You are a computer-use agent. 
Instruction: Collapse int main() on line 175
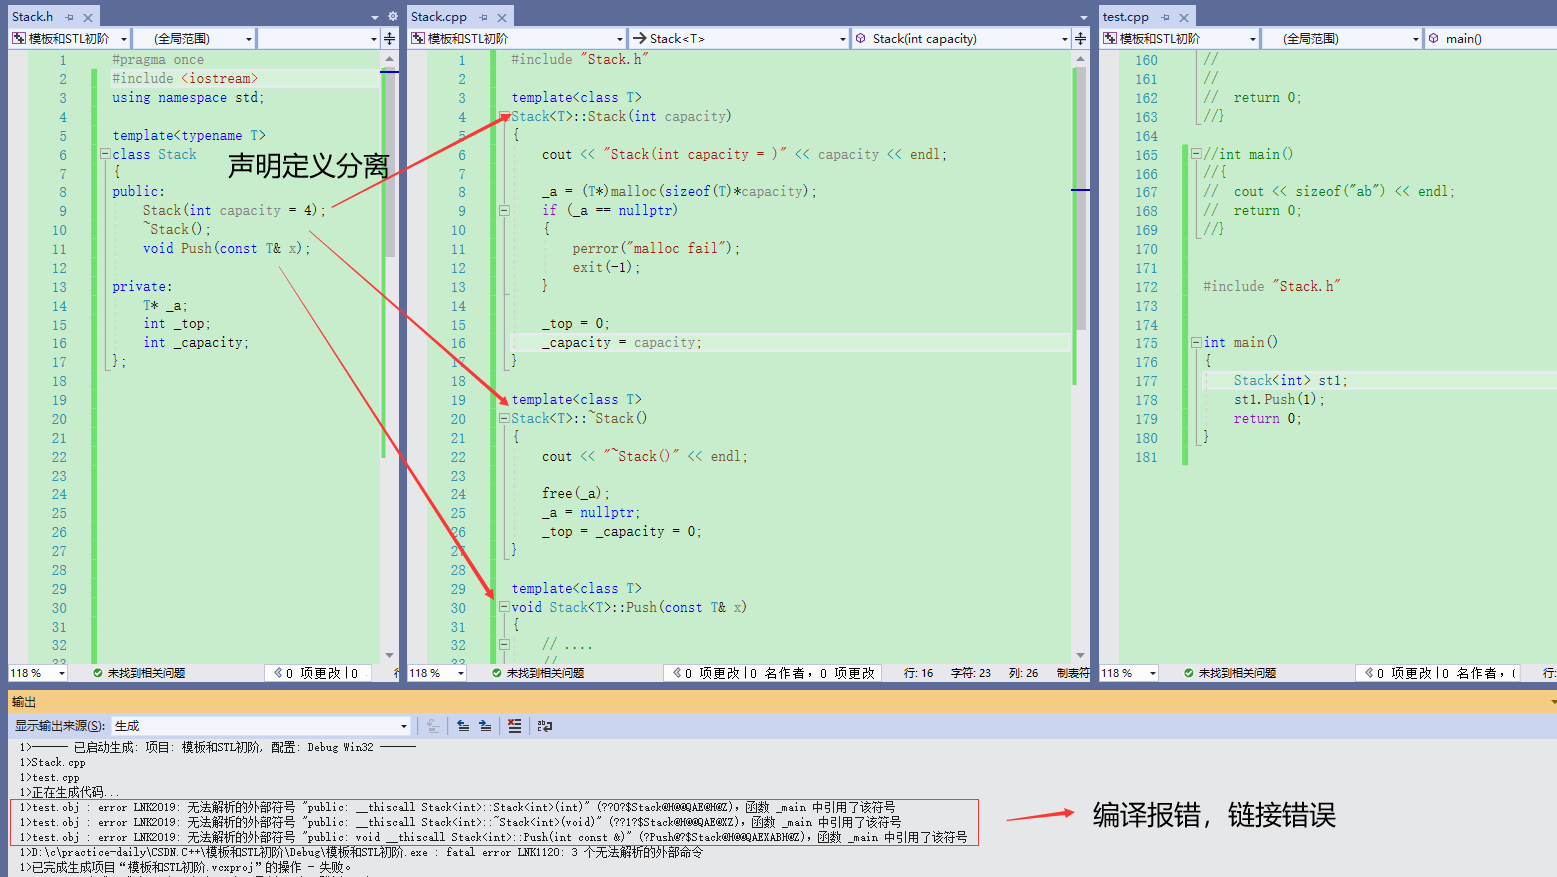pos(1196,342)
